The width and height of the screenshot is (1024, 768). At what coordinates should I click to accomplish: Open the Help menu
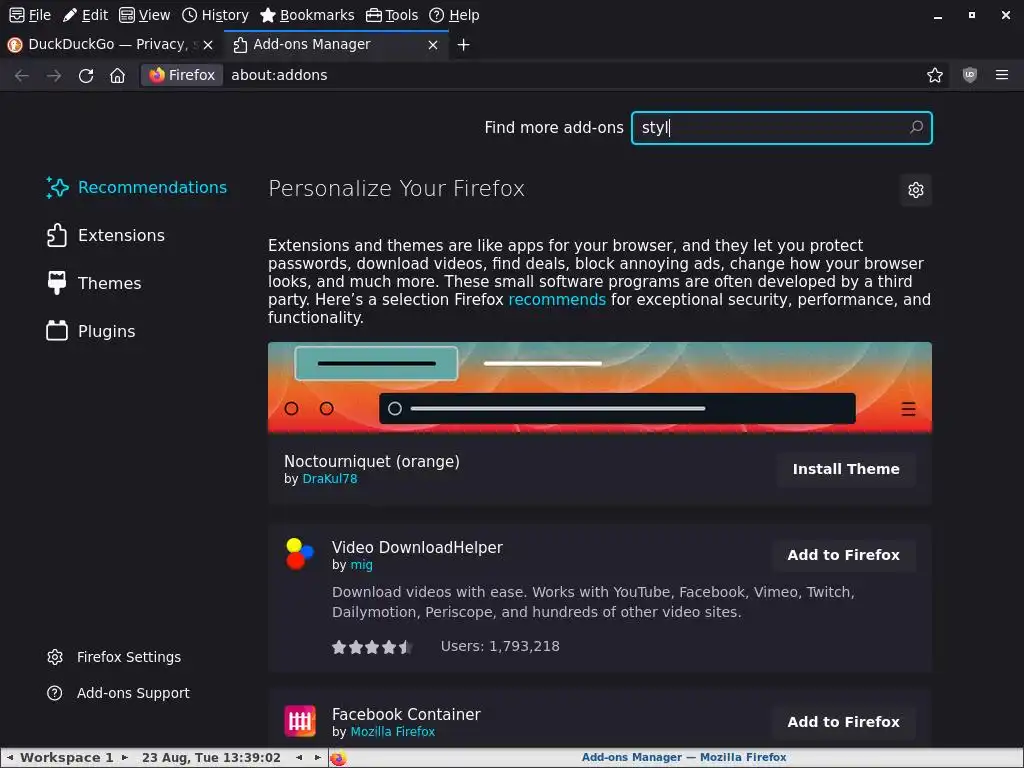[x=455, y=15]
